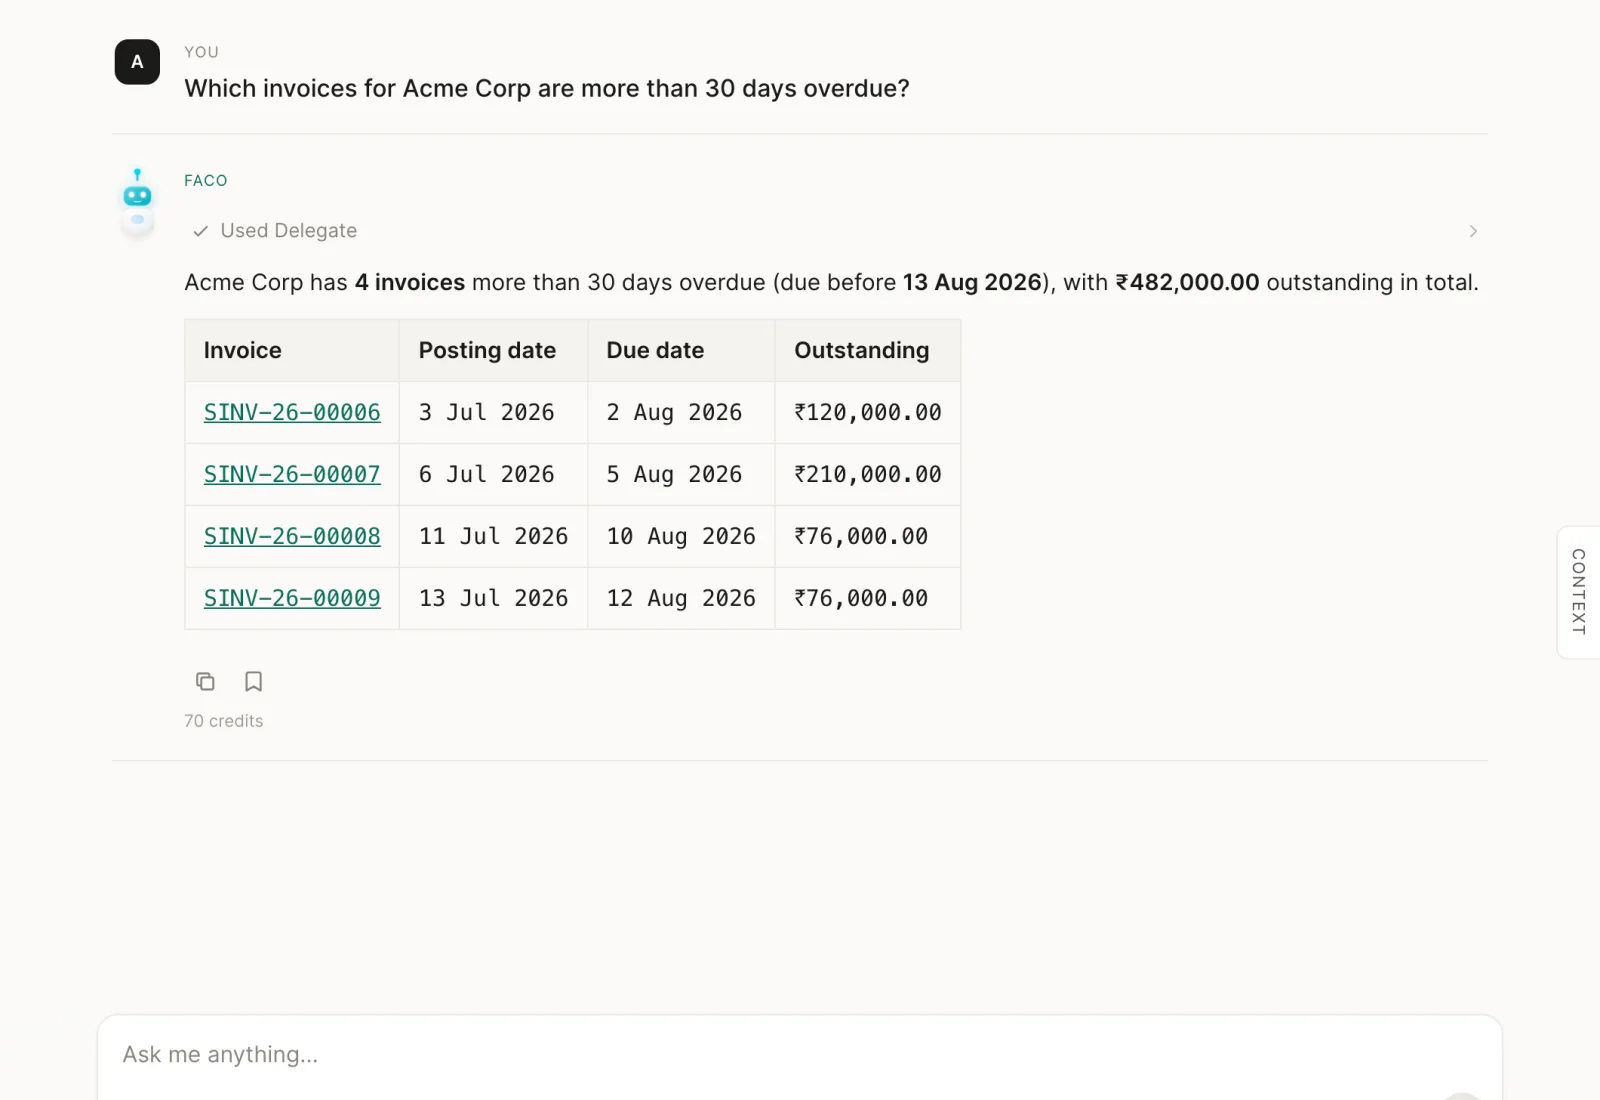1600x1100 pixels.
Task: Click the total ₹482,000.00 in summary
Action: point(1187,283)
